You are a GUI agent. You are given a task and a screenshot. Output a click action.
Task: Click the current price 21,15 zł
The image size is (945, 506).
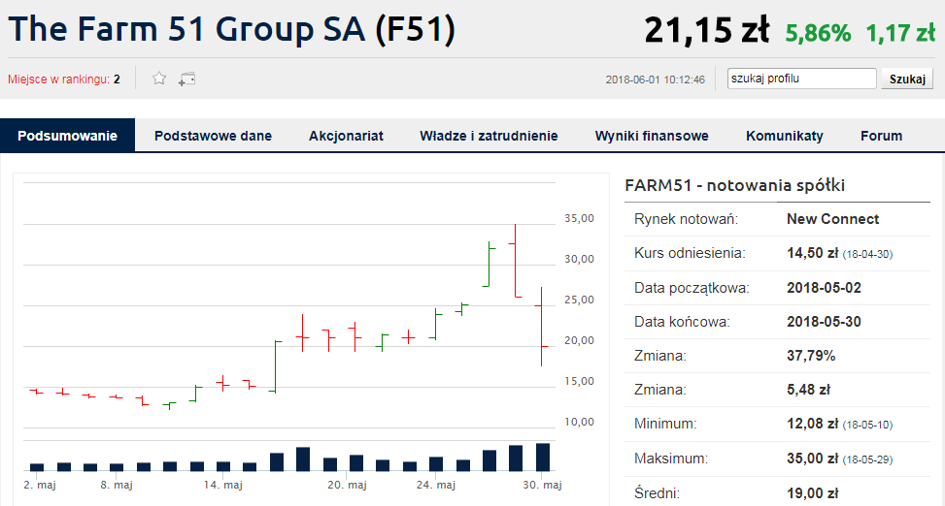point(707,31)
